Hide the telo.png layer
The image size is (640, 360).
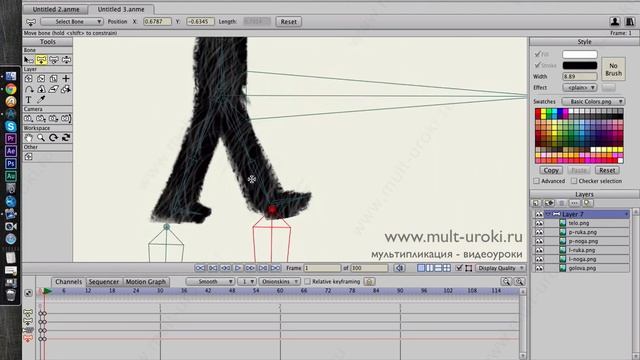tap(539, 223)
